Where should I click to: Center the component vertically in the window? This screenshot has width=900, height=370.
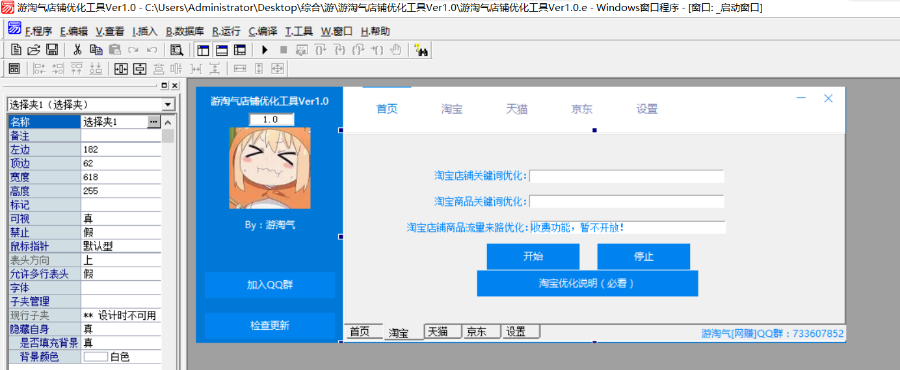point(139,69)
